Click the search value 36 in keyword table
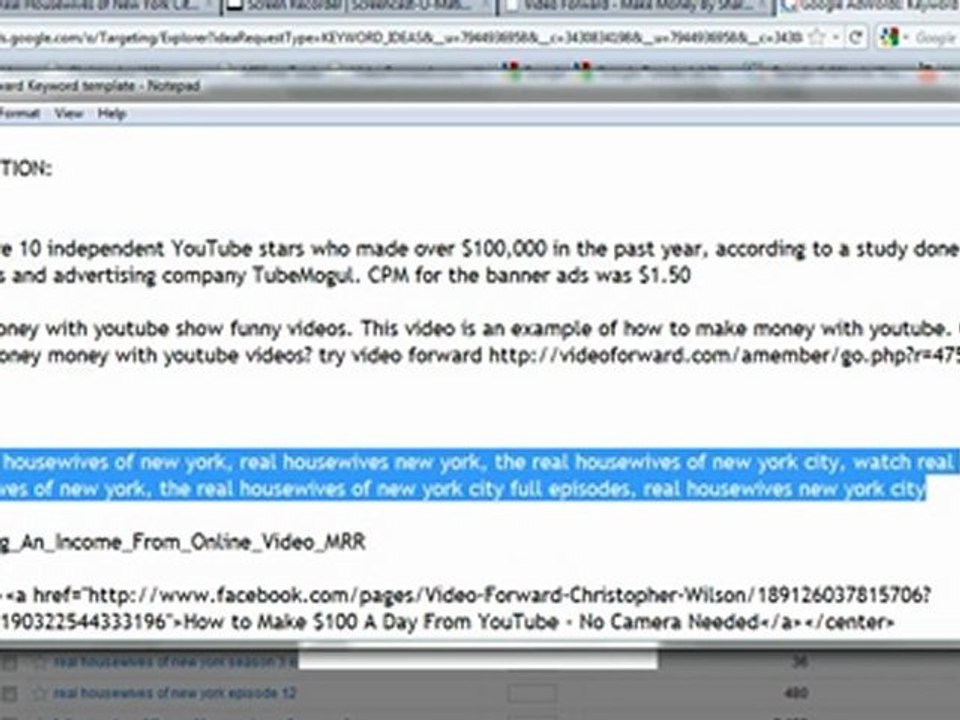 (x=800, y=662)
